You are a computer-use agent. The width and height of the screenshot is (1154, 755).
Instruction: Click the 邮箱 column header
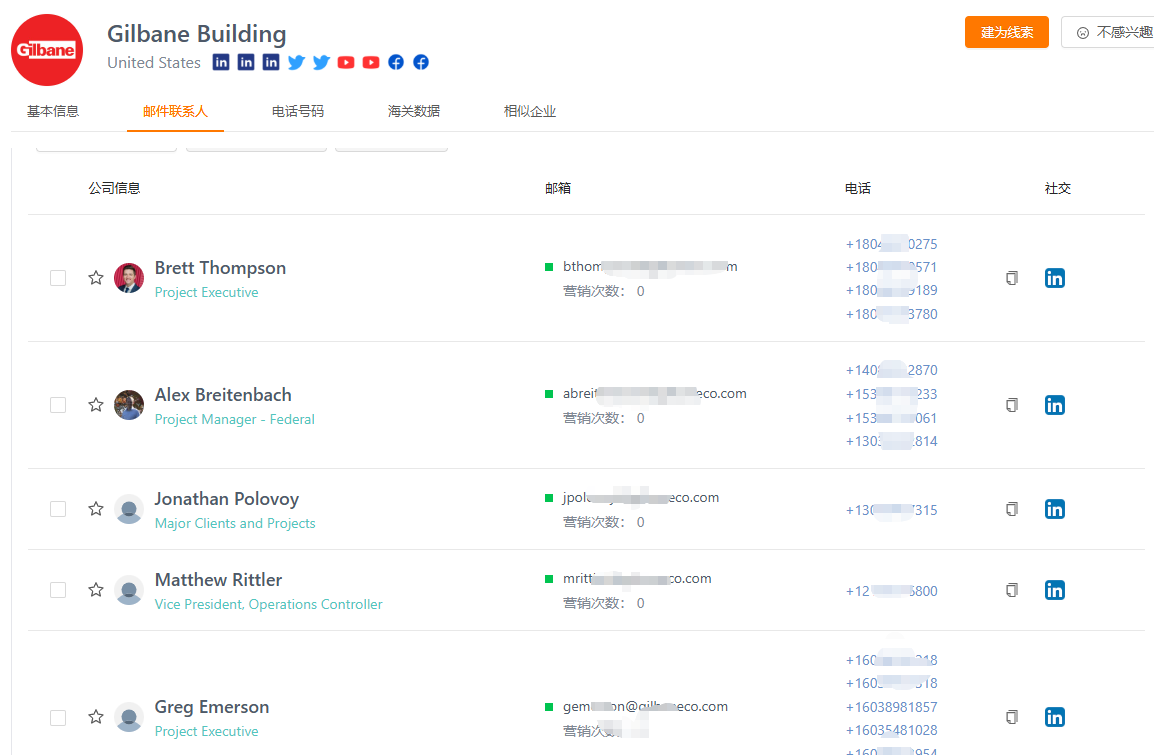(558, 188)
